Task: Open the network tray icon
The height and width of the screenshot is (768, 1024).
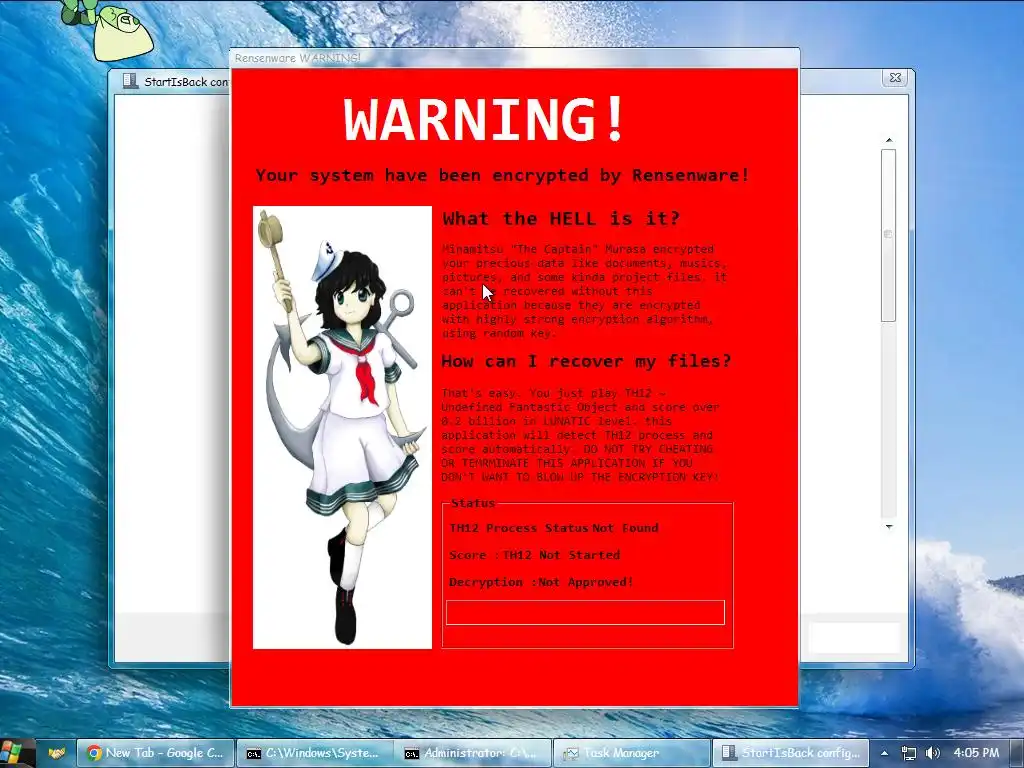Action: tap(908, 753)
